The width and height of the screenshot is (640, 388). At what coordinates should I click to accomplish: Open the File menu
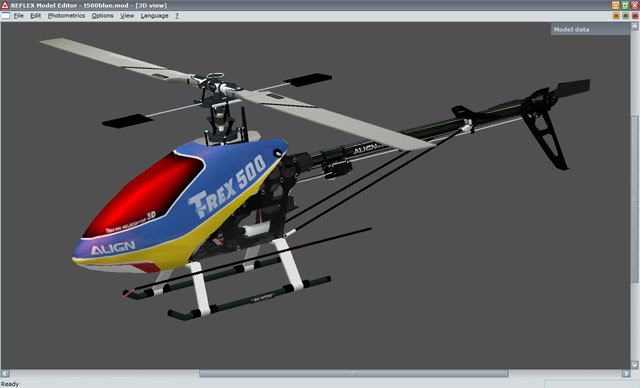pos(18,16)
